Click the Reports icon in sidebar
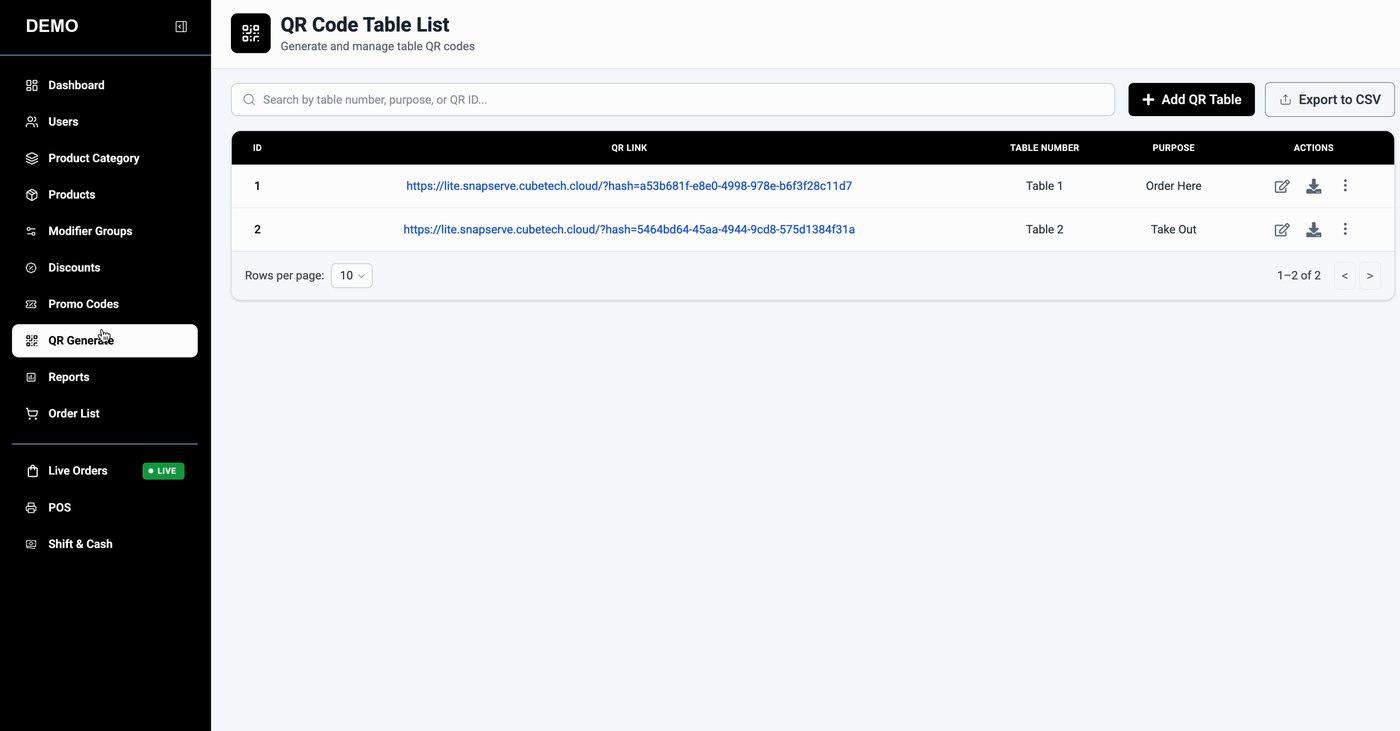The width and height of the screenshot is (1400, 731). click(x=32, y=377)
